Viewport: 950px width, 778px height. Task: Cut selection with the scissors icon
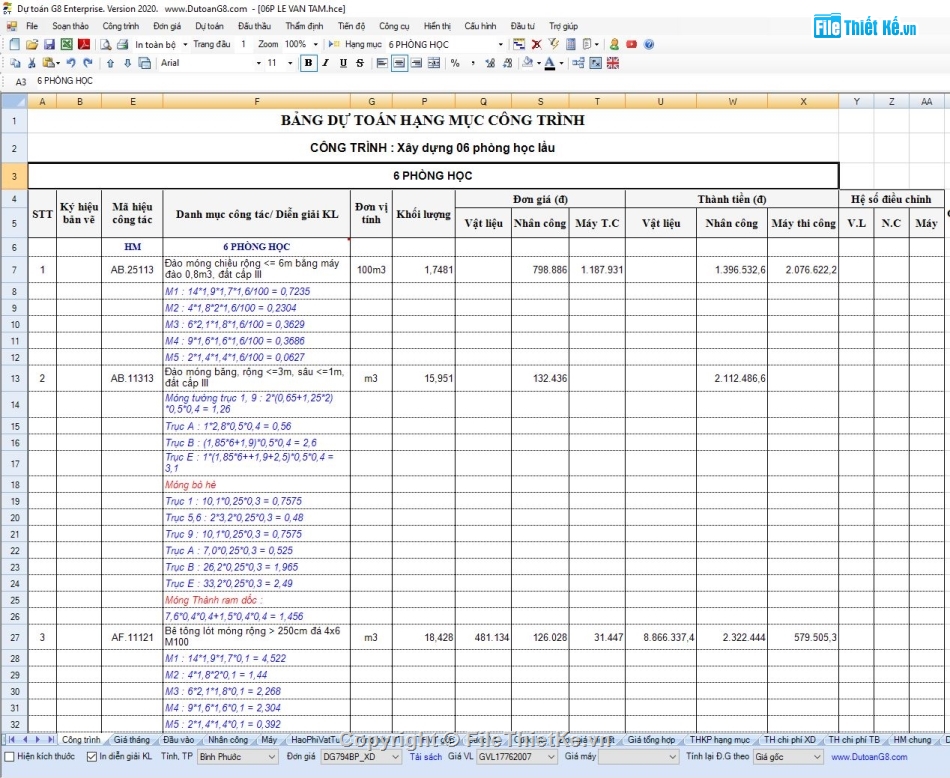point(32,63)
